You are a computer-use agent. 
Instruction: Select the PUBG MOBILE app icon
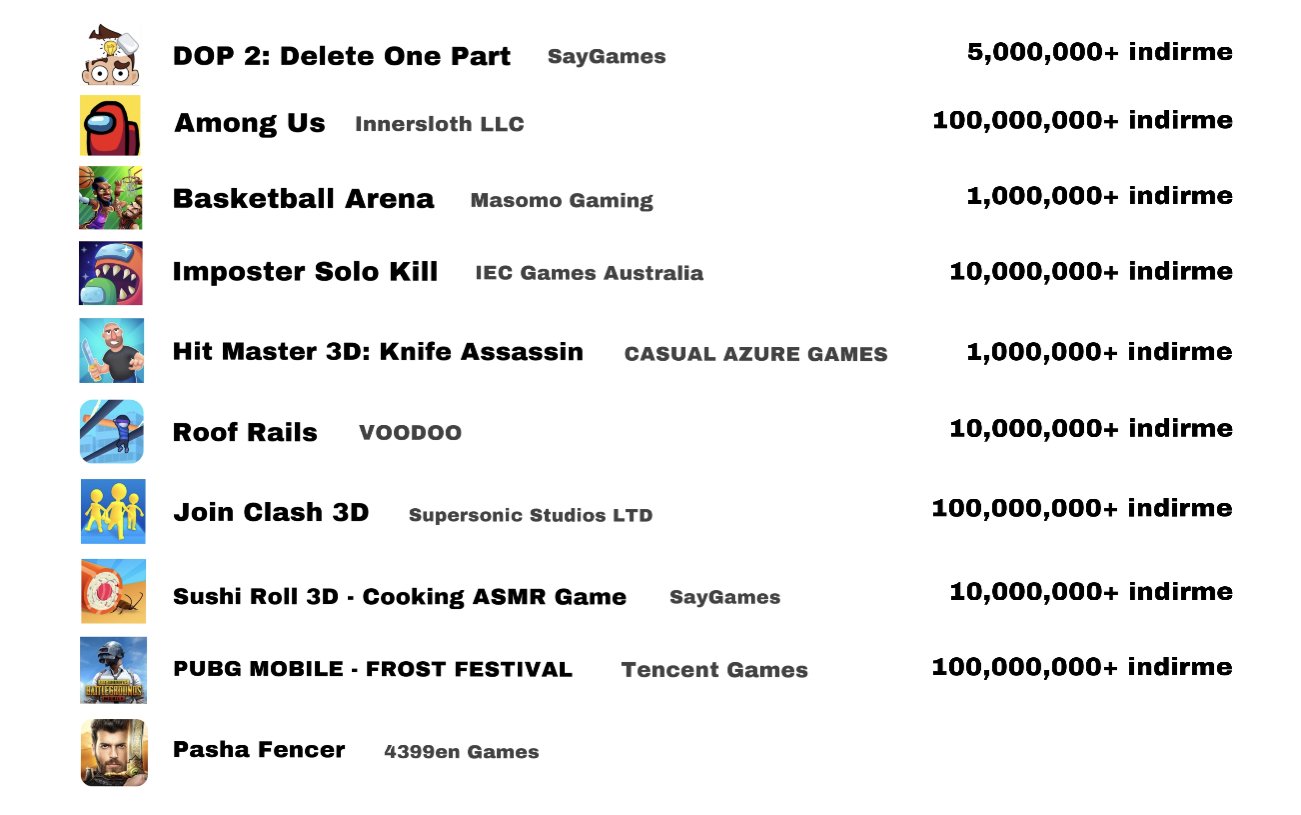click(113, 670)
